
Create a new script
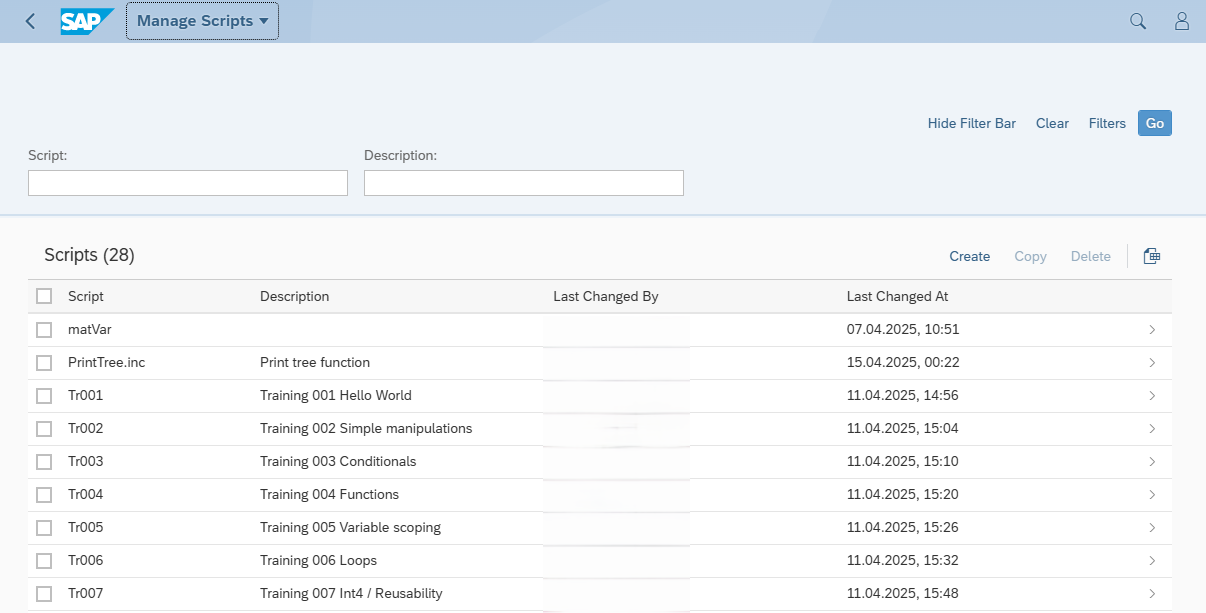969,256
